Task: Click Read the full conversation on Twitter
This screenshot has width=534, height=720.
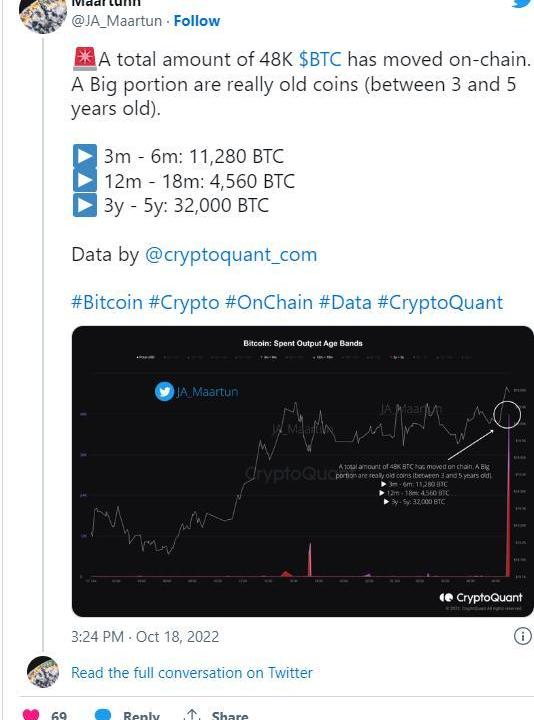Action: [191, 673]
